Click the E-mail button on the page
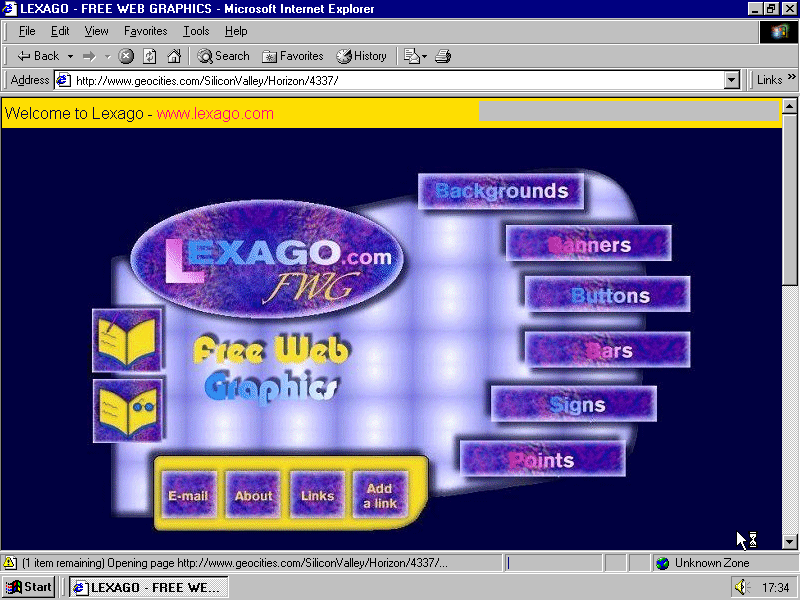 (x=188, y=496)
